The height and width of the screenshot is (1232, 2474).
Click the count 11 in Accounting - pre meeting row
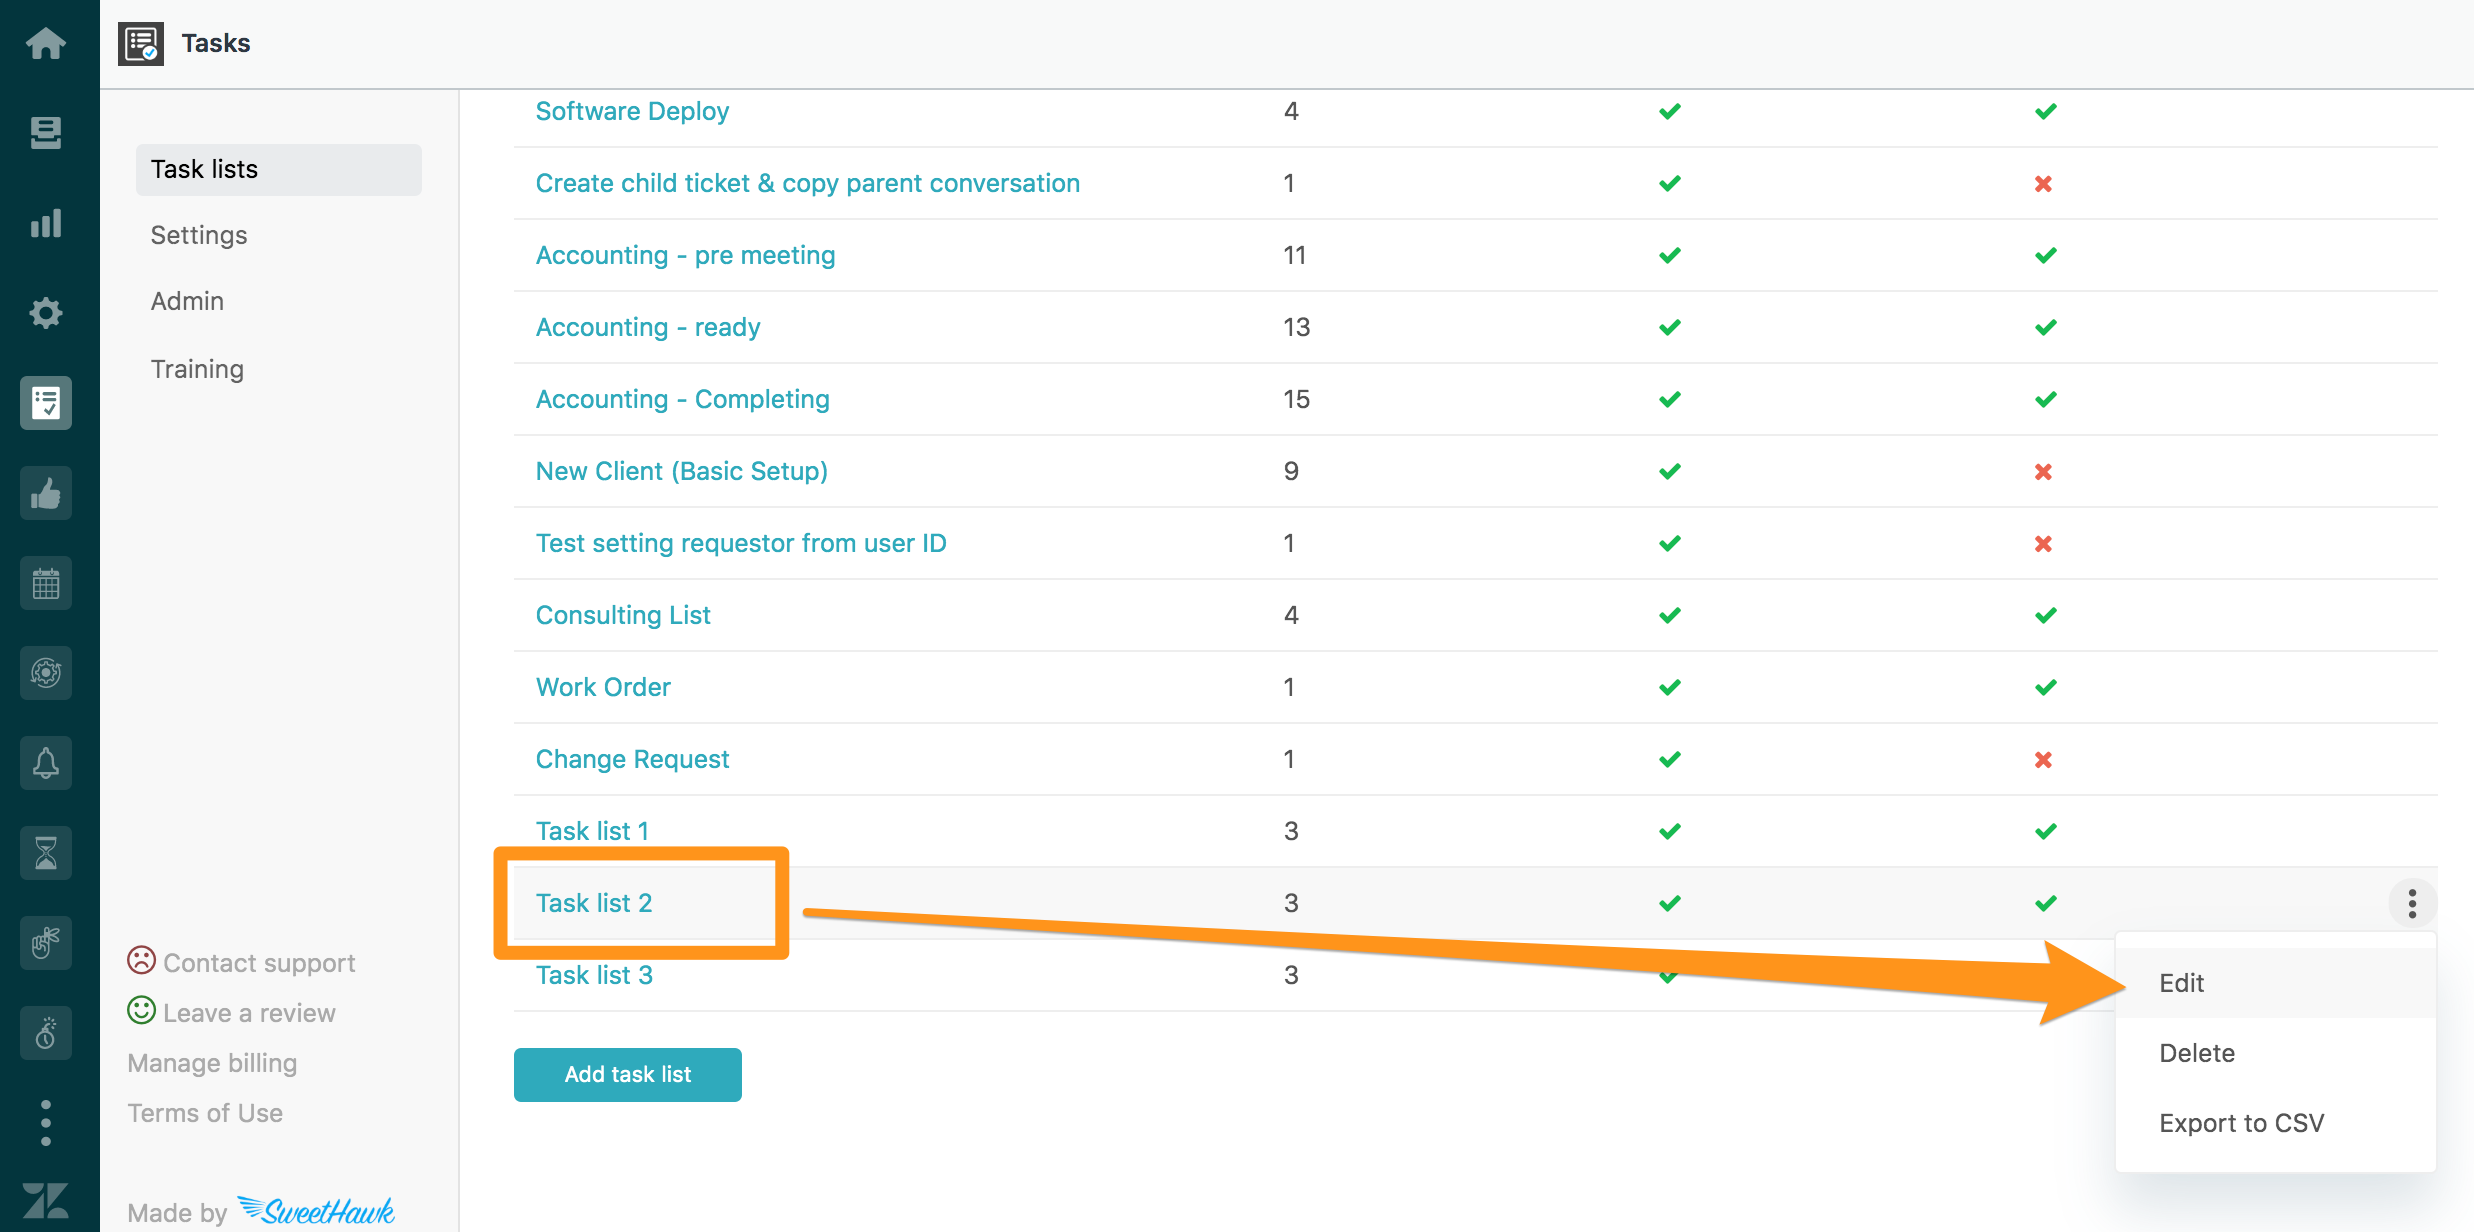(1295, 255)
